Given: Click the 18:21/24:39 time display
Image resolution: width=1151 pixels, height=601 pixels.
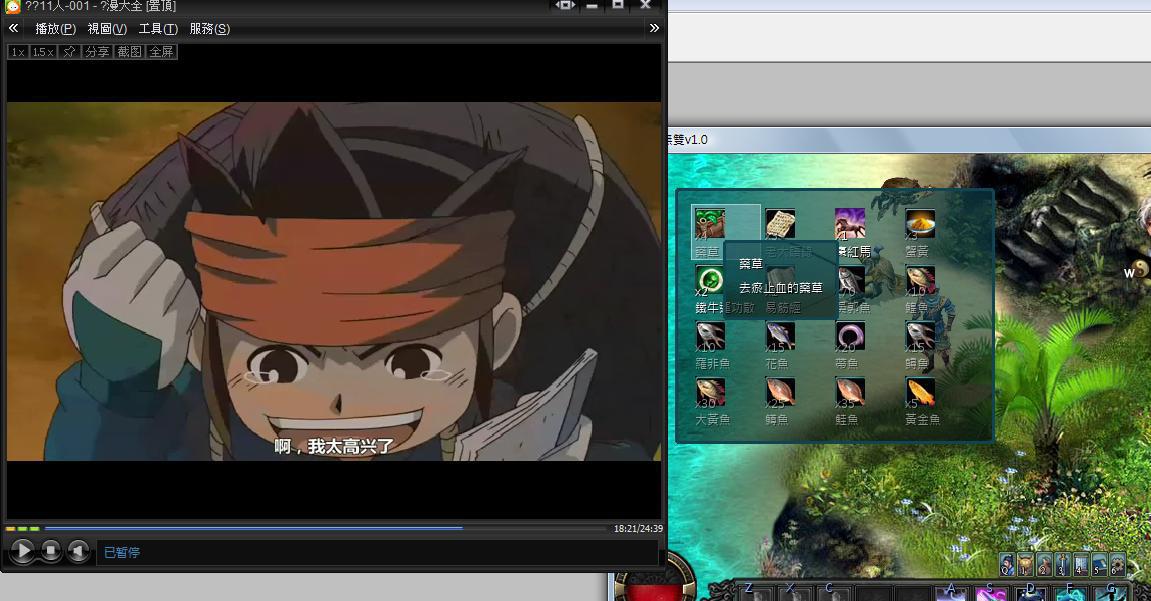Looking at the screenshot, I should pos(638,528).
